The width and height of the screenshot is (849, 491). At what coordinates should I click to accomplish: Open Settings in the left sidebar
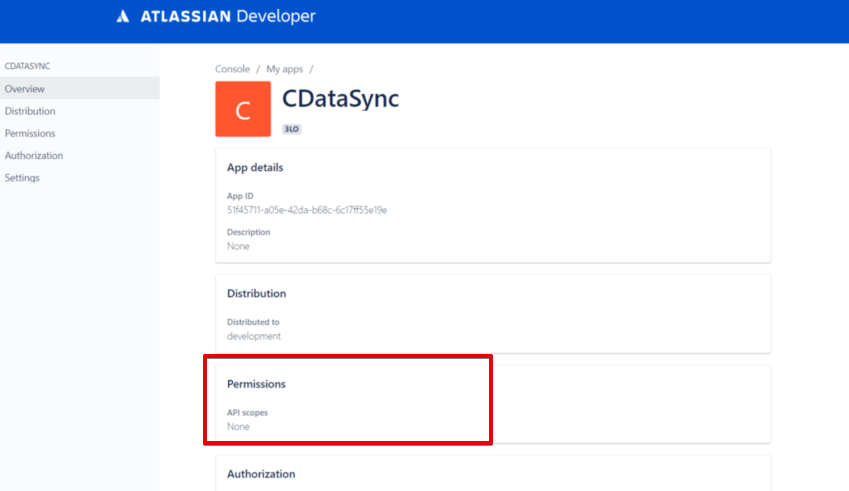click(22, 177)
